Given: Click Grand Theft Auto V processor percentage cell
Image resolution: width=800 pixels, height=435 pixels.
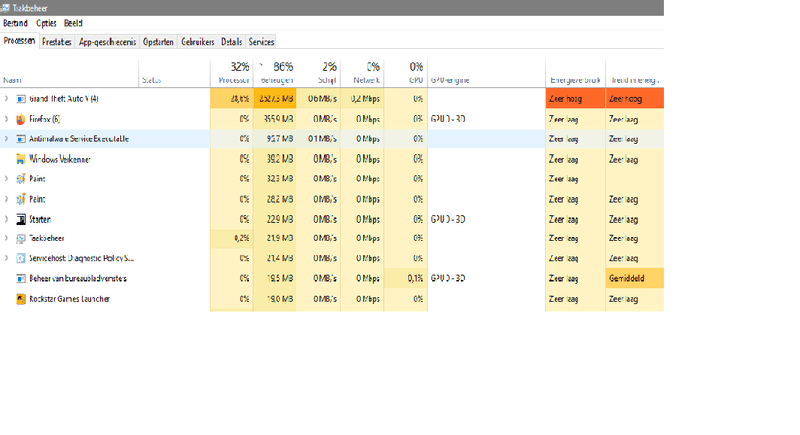Looking at the screenshot, I should (x=232, y=98).
